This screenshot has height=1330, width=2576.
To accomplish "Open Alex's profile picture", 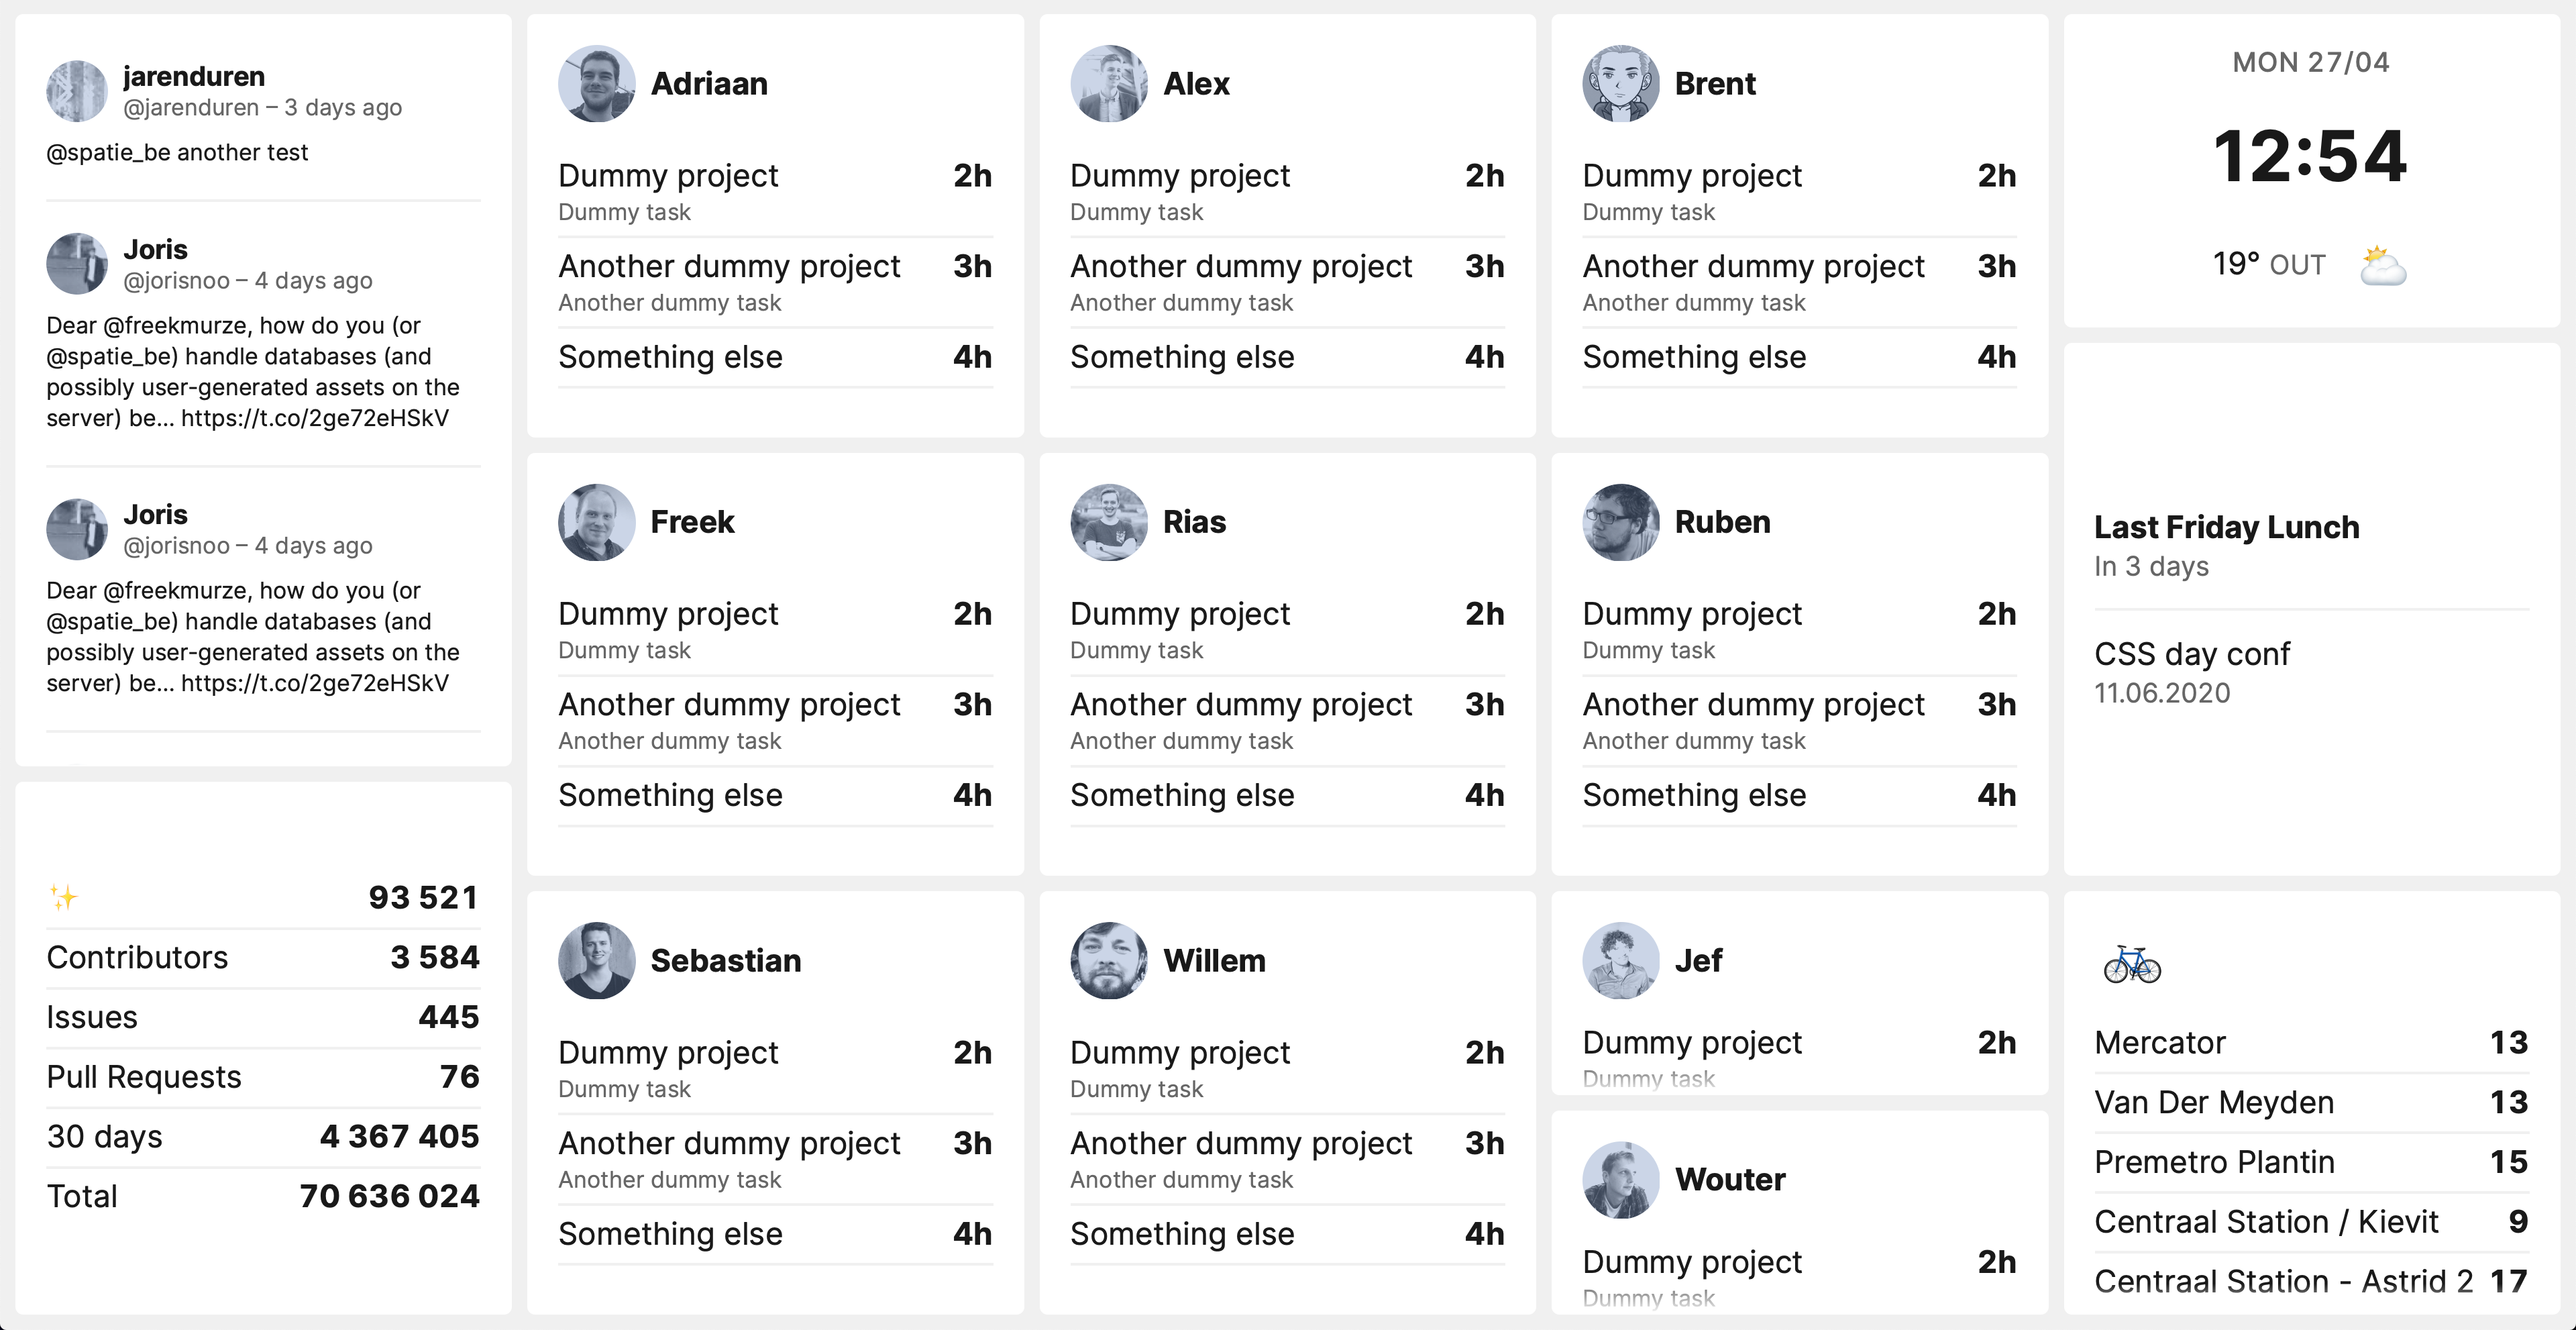I will (1108, 84).
